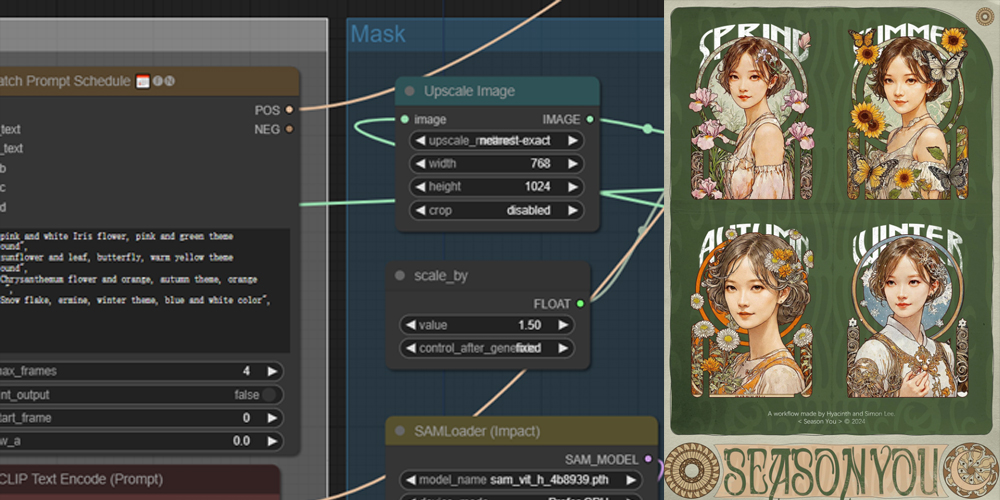Image resolution: width=1000 pixels, height=500 pixels.
Task: Click the prompt schedule text area
Action: (x=145, y=291)
